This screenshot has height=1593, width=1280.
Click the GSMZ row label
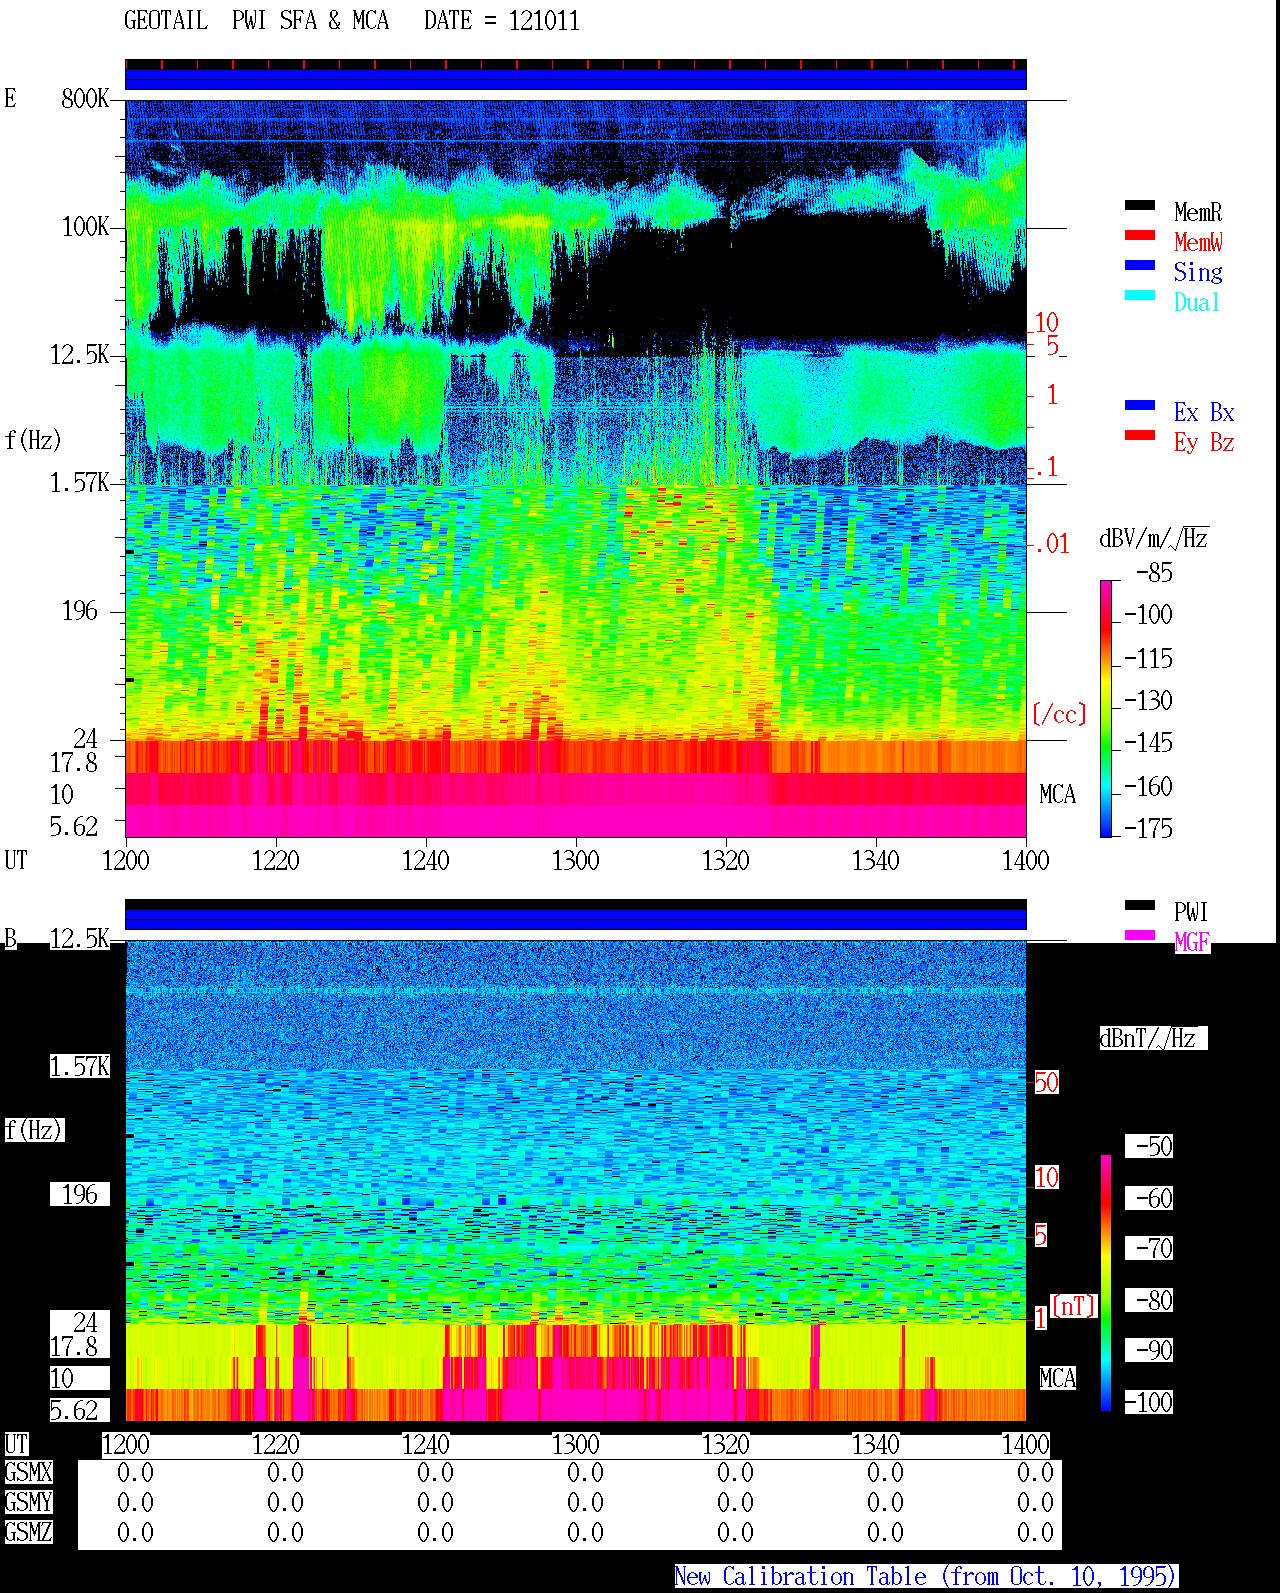click(x=28, y=1532)
